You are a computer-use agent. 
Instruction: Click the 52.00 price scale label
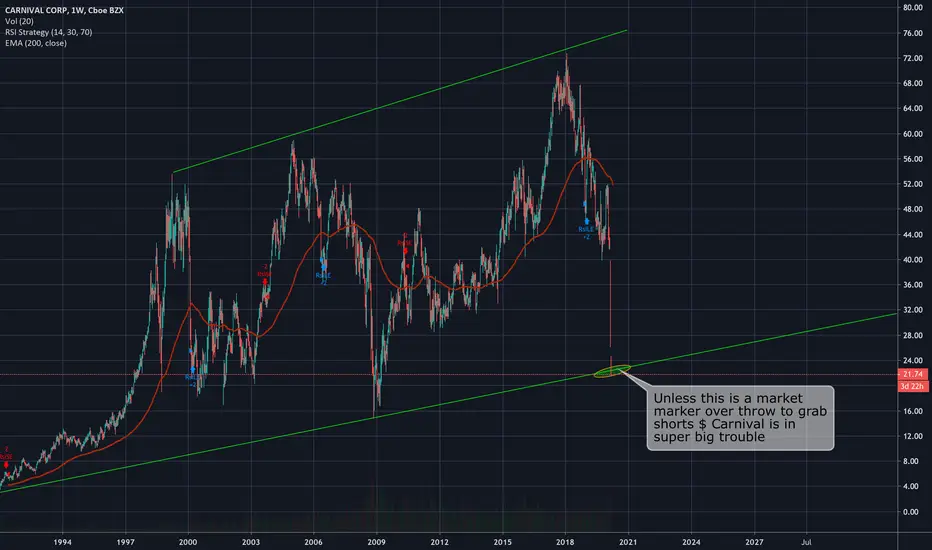[x=913, y=184]
